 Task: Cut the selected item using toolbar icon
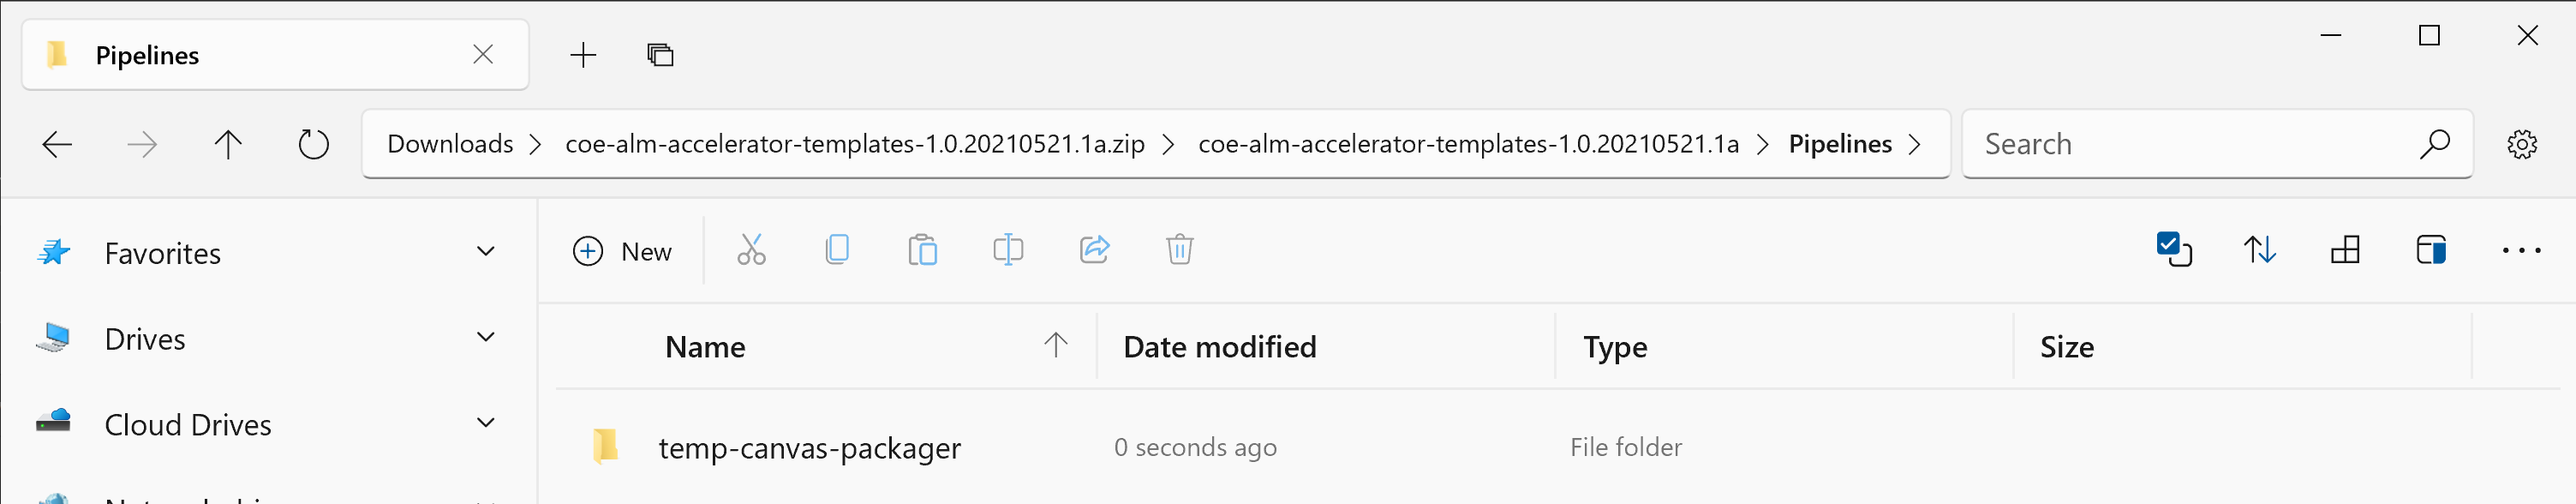click(x=751, y=250)
